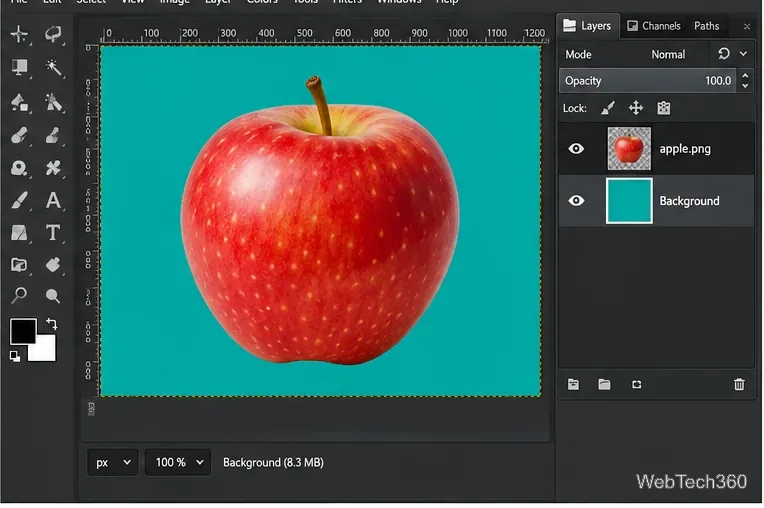Select the teal Background layer thumbnail
This screenshot has width=764, height=508.
(629, 201)
